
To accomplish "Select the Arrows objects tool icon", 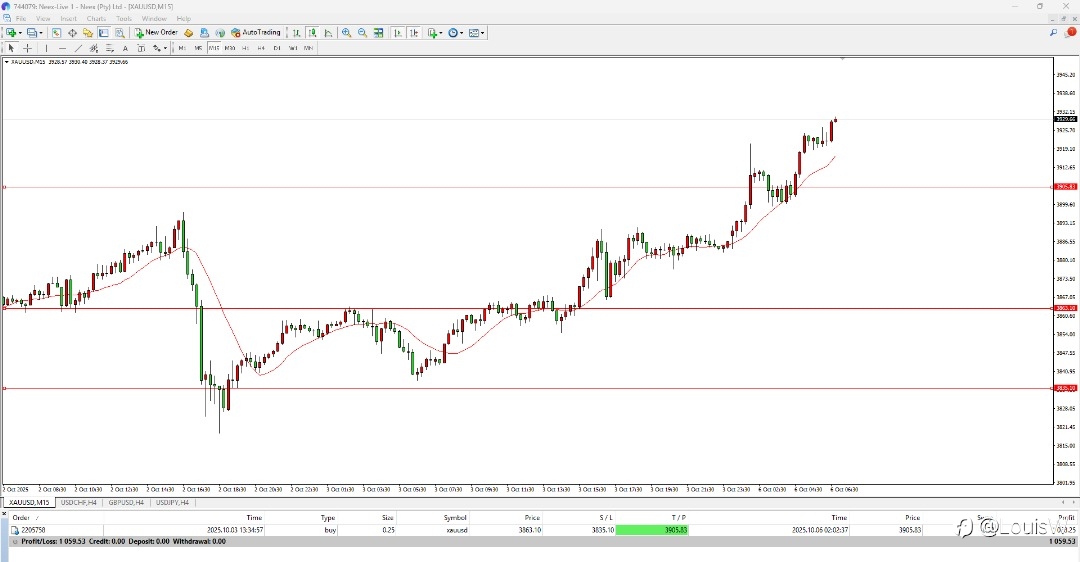I will point(157,48).
